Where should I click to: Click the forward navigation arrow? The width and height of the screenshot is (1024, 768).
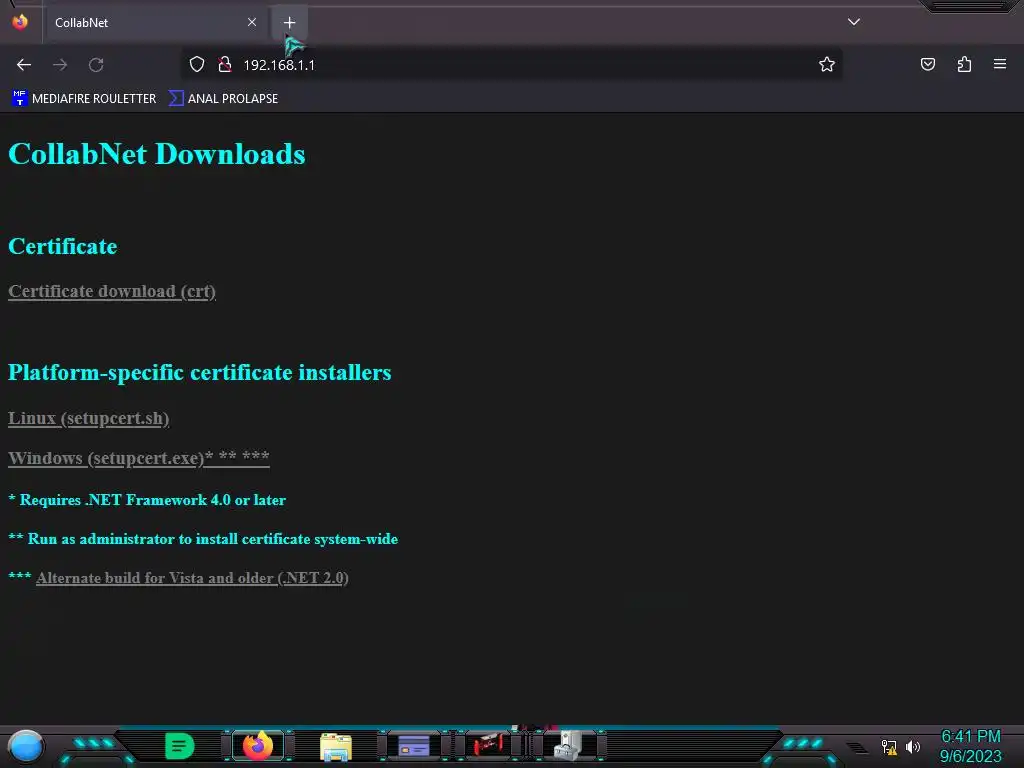tap(60, 65)
